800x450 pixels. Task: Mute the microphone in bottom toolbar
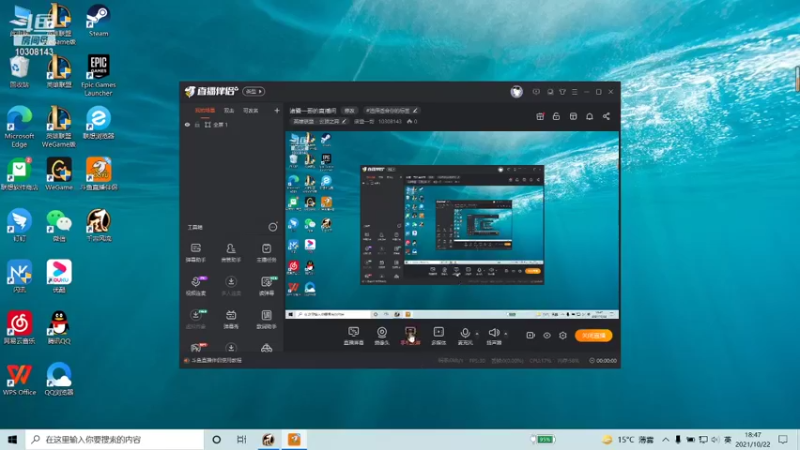point(465,336)
